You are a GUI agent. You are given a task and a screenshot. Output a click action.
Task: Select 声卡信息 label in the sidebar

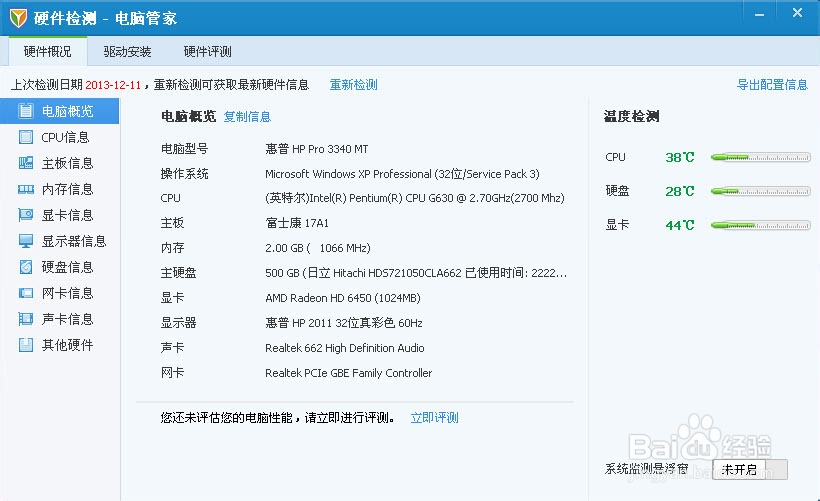67,319
